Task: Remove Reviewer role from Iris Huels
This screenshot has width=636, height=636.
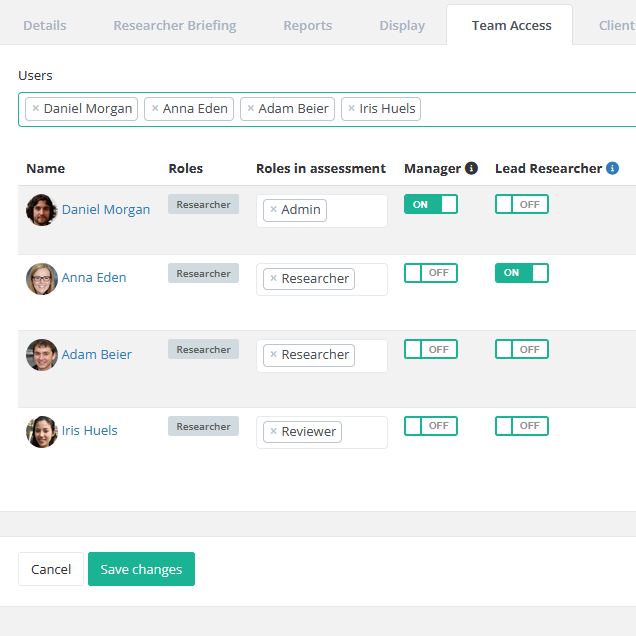Action: coord(273,431)
